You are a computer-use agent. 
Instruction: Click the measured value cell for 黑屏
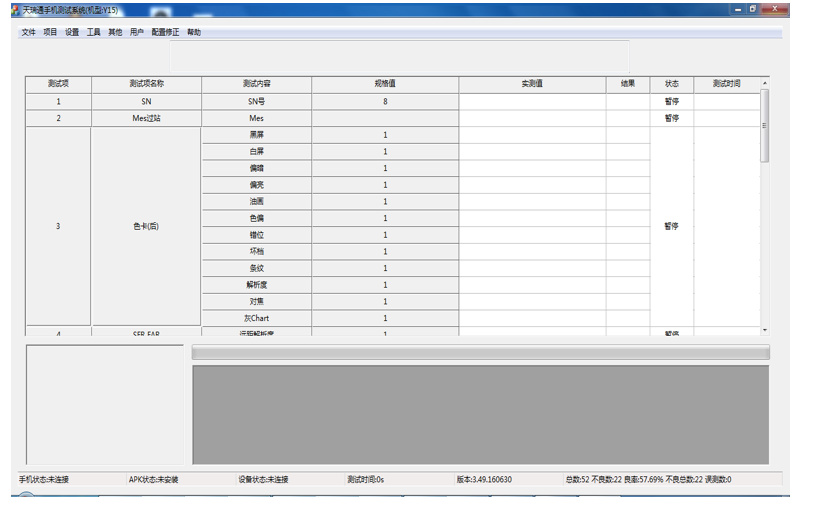[532, 135]
